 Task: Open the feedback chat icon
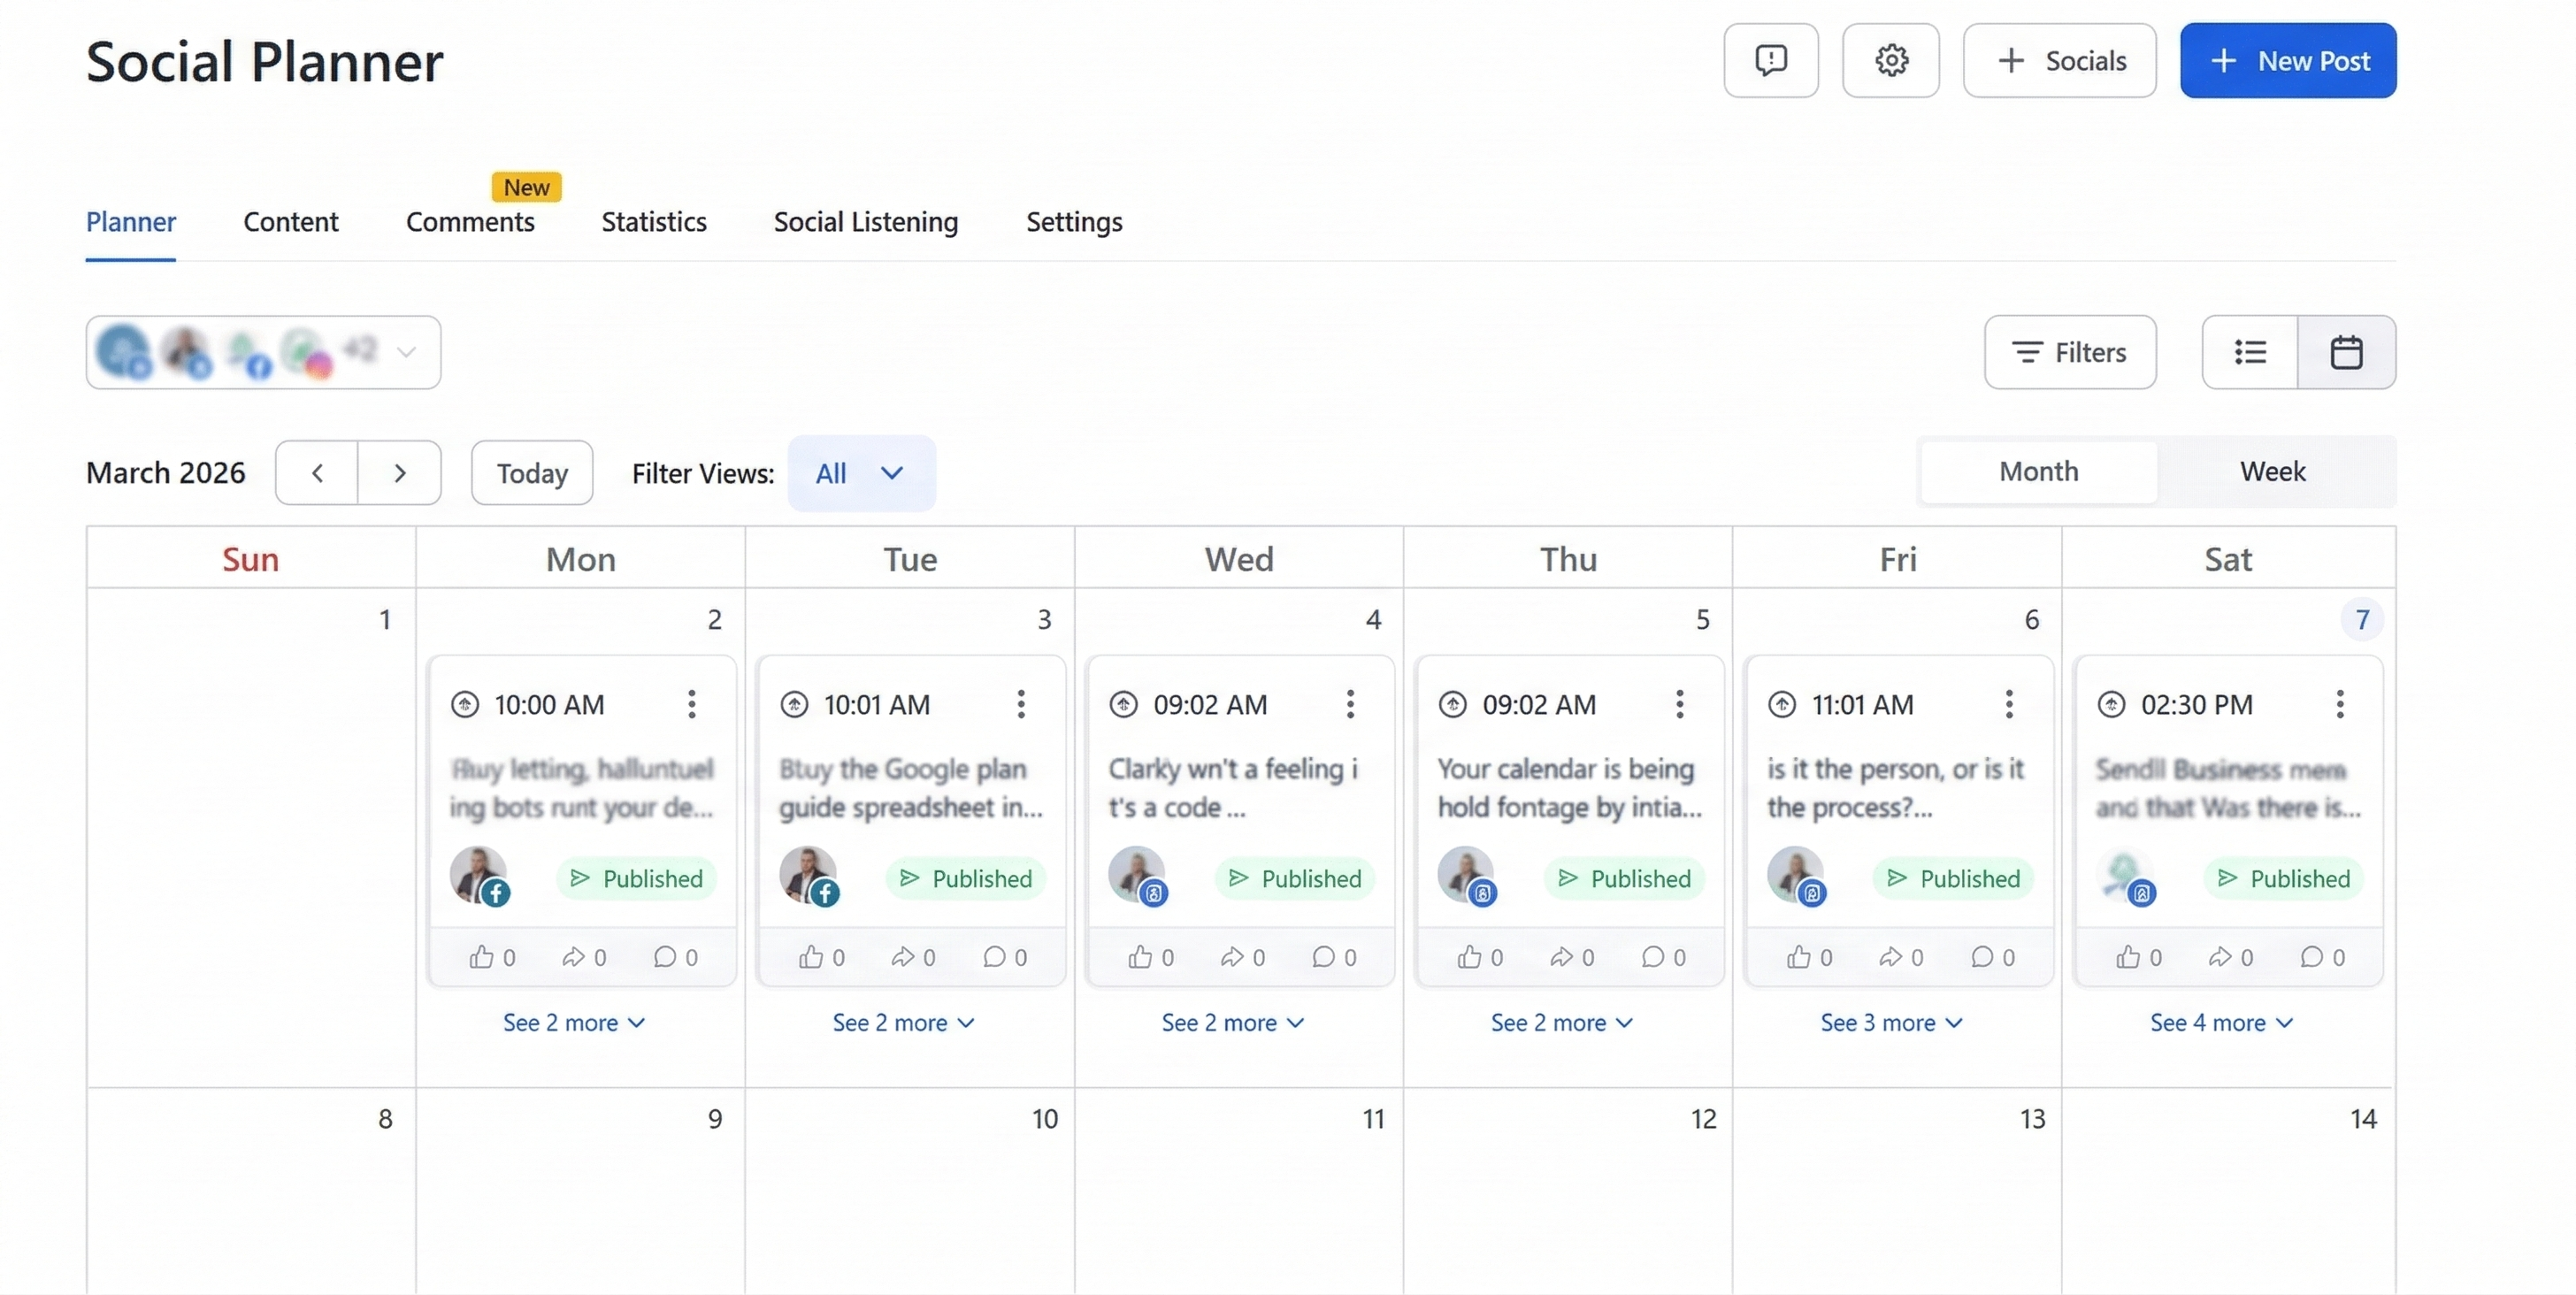(1770, 60)
